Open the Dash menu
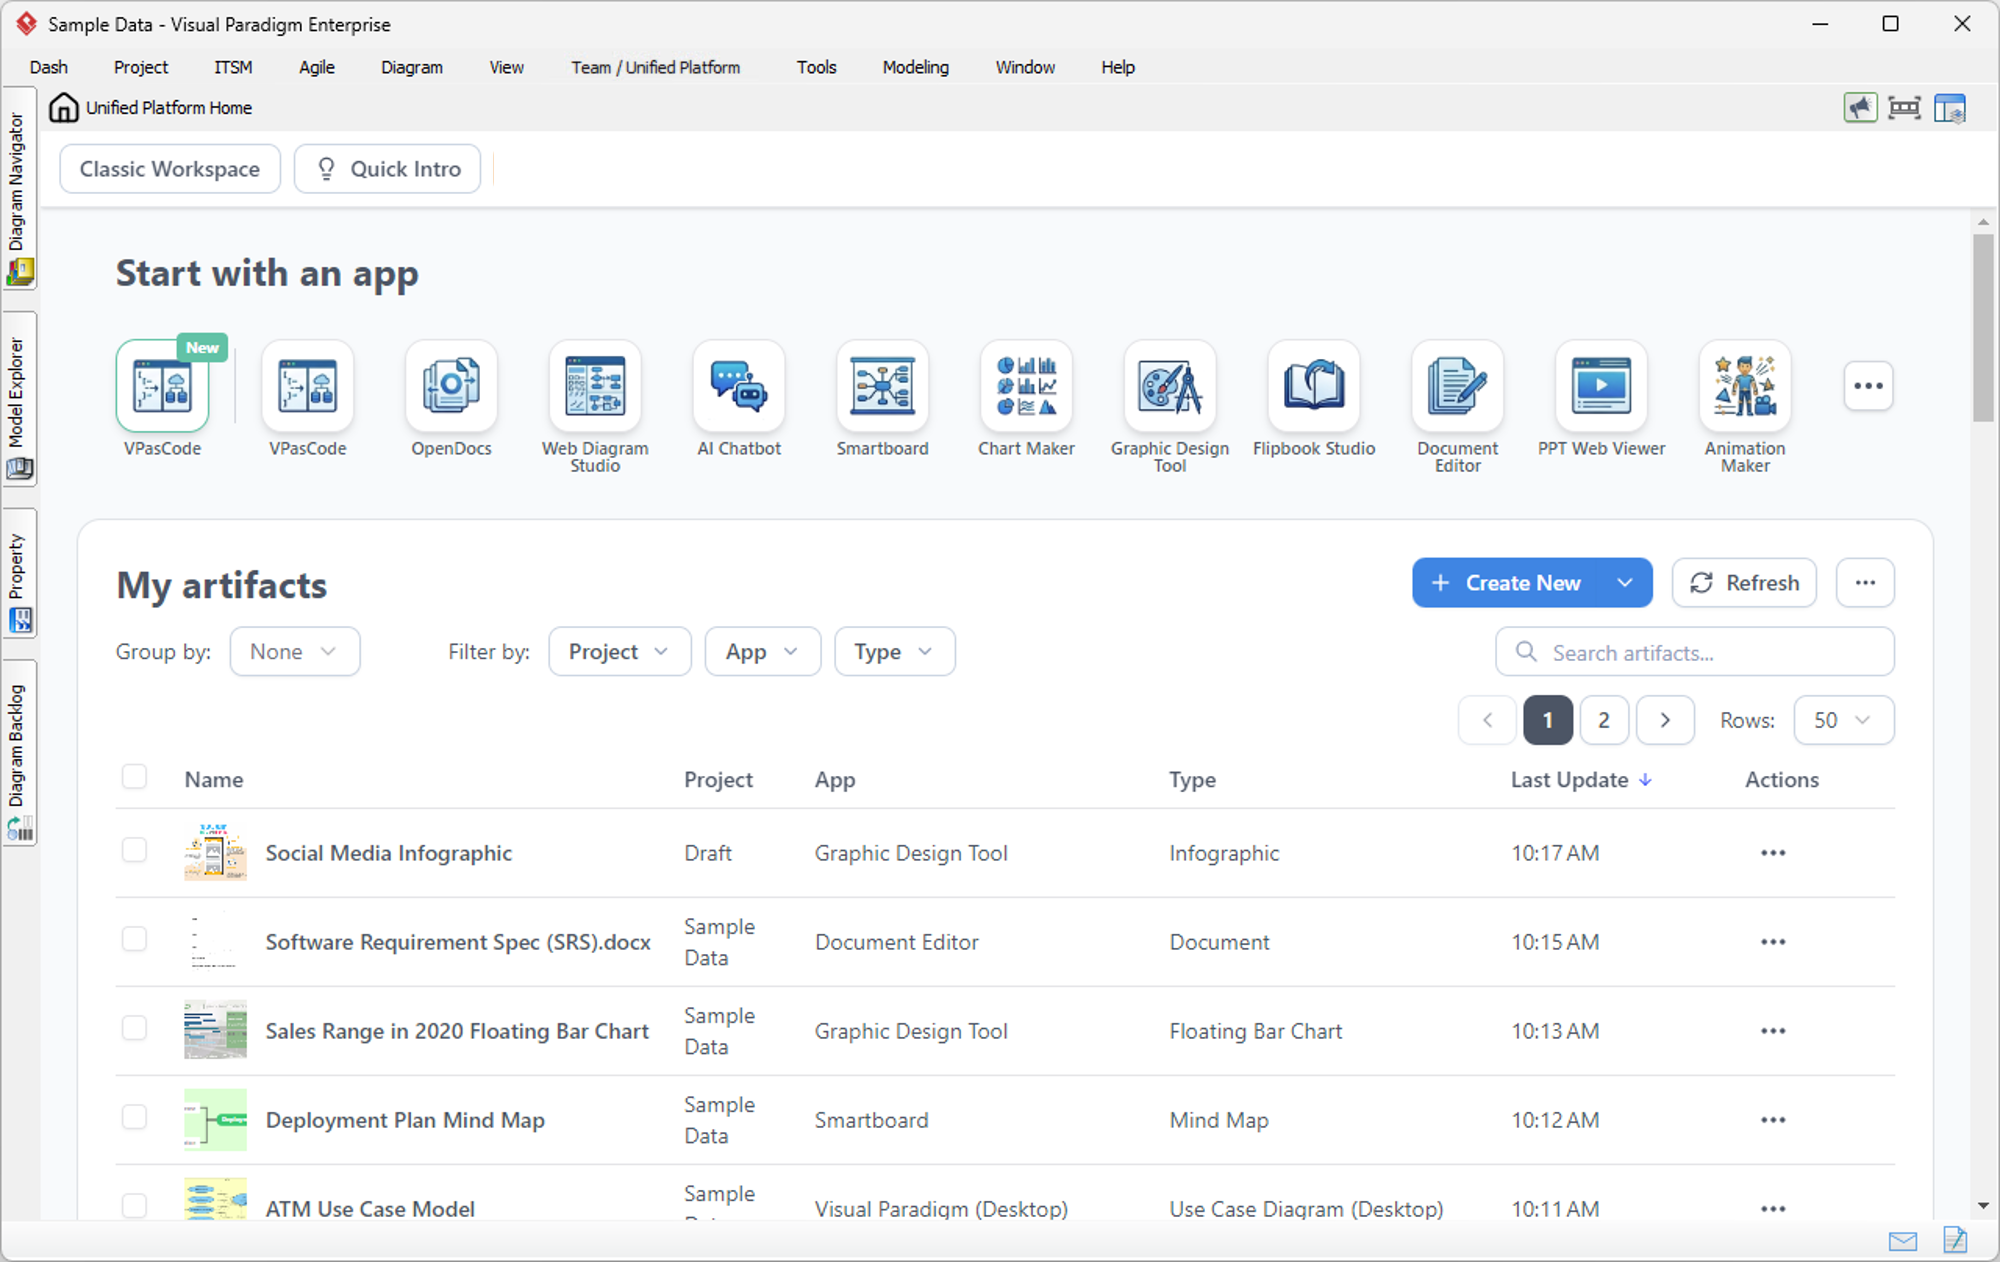Image resolution: width=2000 pixels, height=1262 pixels. click(x=48, y=67)
